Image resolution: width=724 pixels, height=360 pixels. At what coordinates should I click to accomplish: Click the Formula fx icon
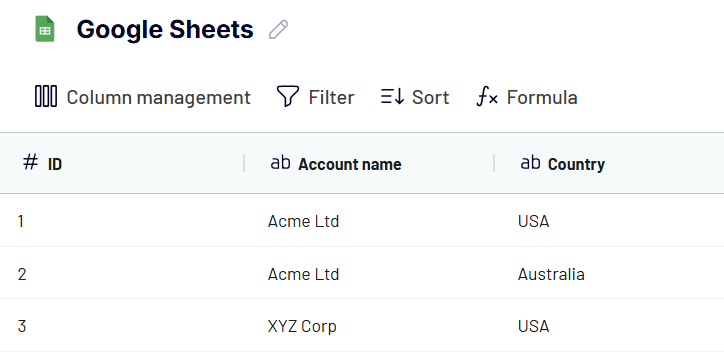point(487,97)
